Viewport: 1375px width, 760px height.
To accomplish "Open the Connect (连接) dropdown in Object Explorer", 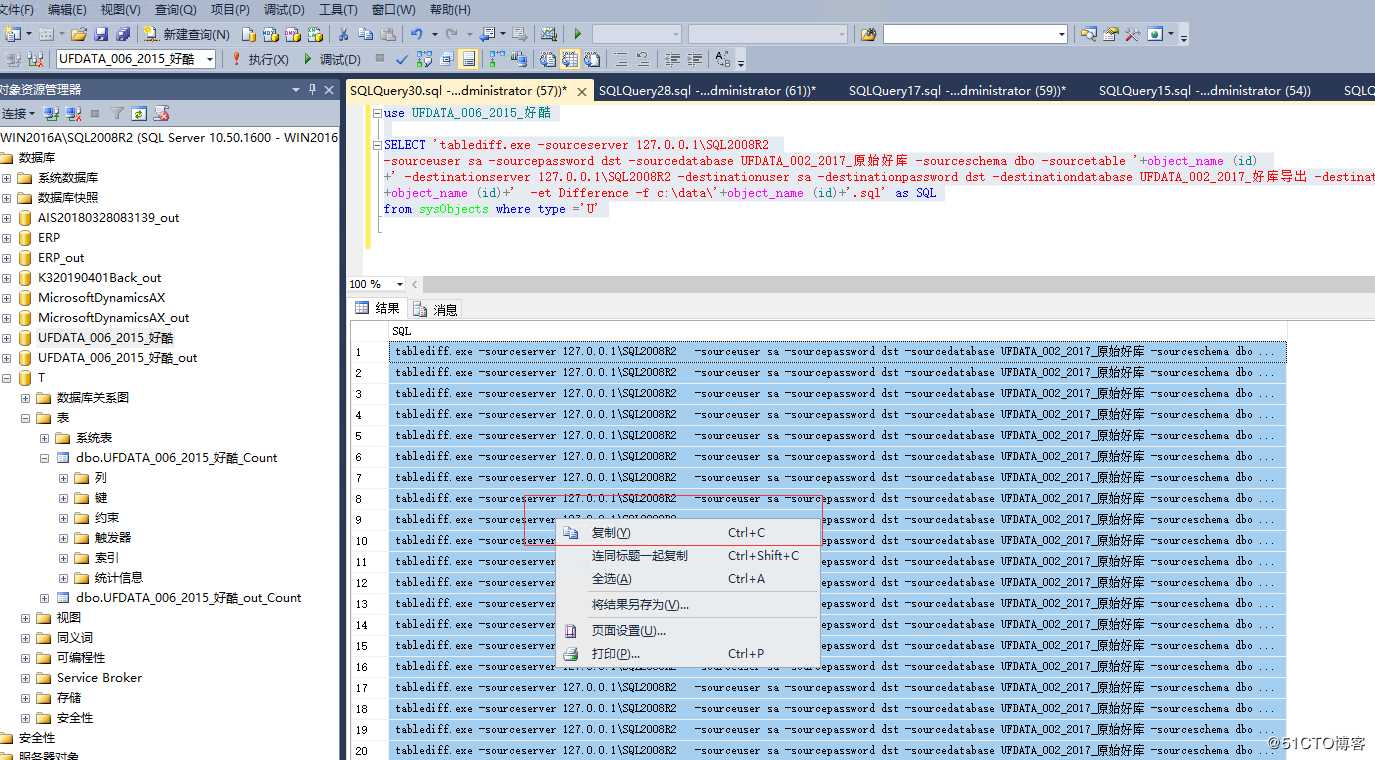I will pyautogui.click(x=18, y=114).
